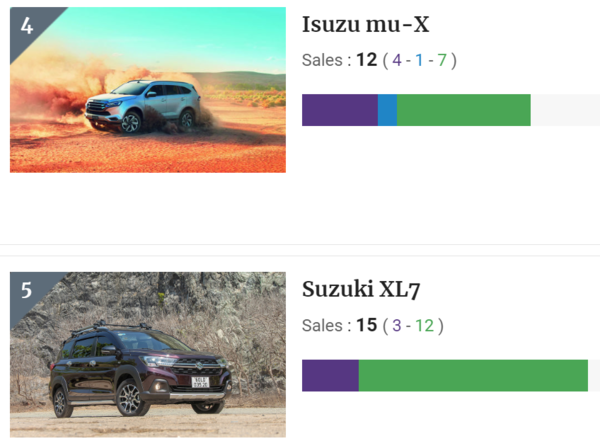This screenshot has width=600, height=446.
Task: Click the purple 4 in Isuzu sales
Action: point(397,60)
